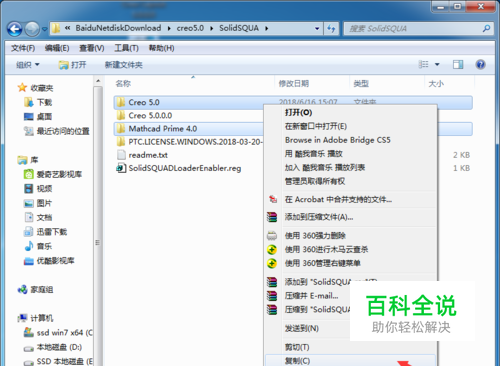Select the readme.txt file
The height and width of the screenshot is (366, 500).
(x=142, y=155)
